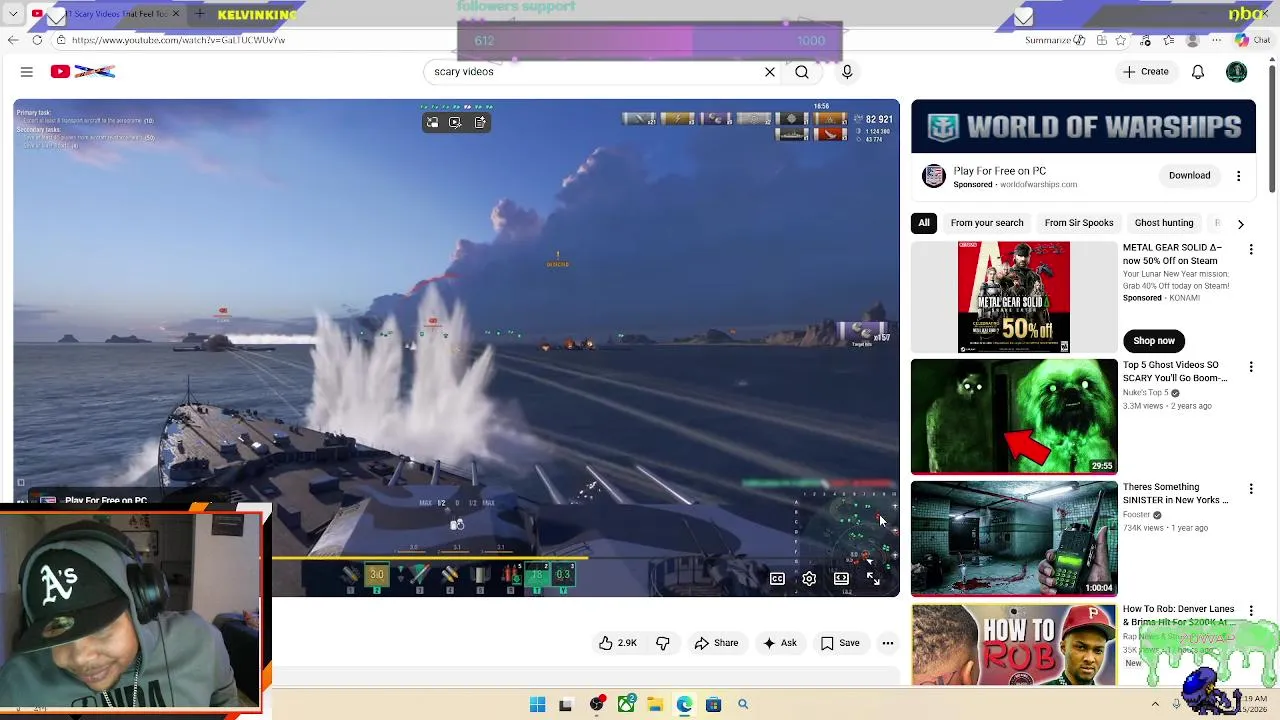The width and height of the screenshot is (1280, 720).
Task: Dislike the video with thumbs down
Action: point(662,643)
